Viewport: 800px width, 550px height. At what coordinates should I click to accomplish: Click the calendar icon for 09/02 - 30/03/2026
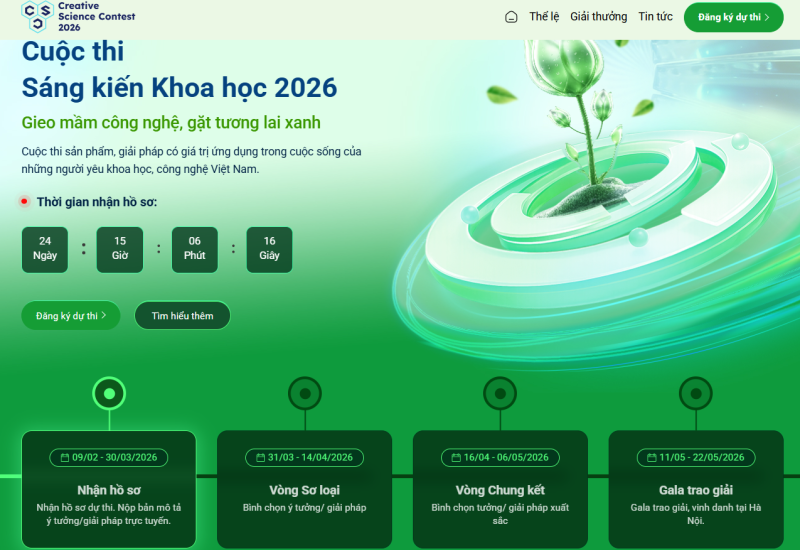(64, 458)
